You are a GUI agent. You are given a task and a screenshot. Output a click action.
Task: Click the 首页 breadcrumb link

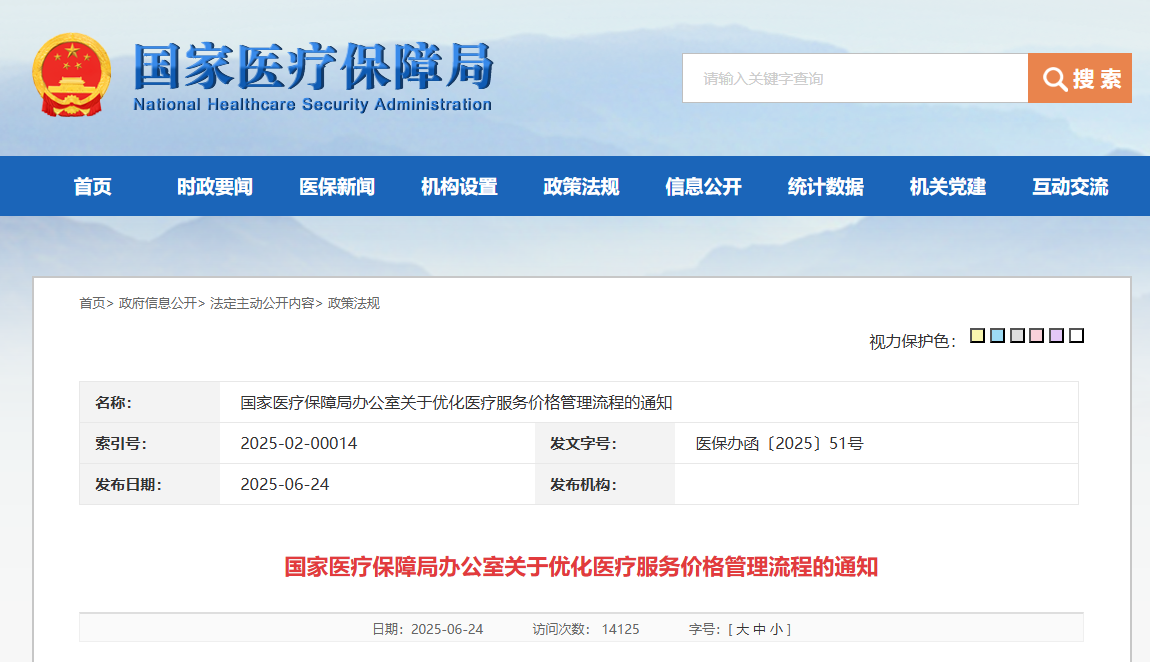click(x=92, y=304)
